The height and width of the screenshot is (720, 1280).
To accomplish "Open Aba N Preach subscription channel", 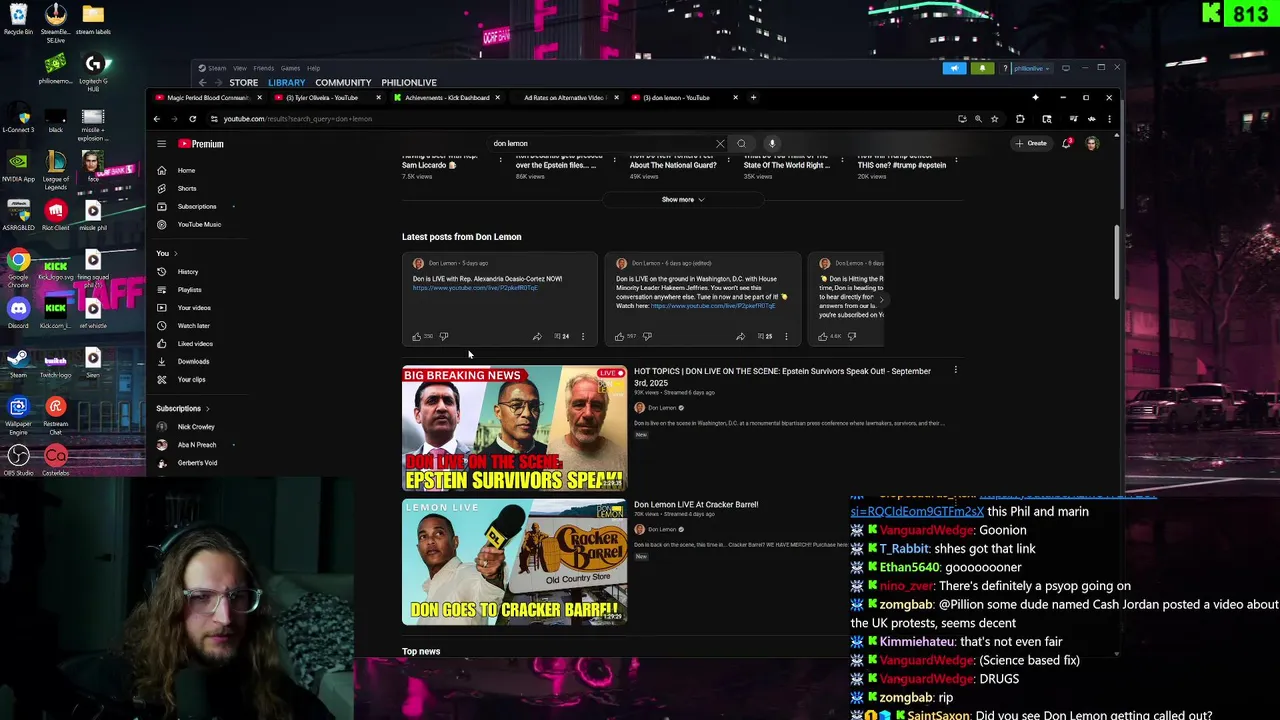I will [x=195, y=445].
